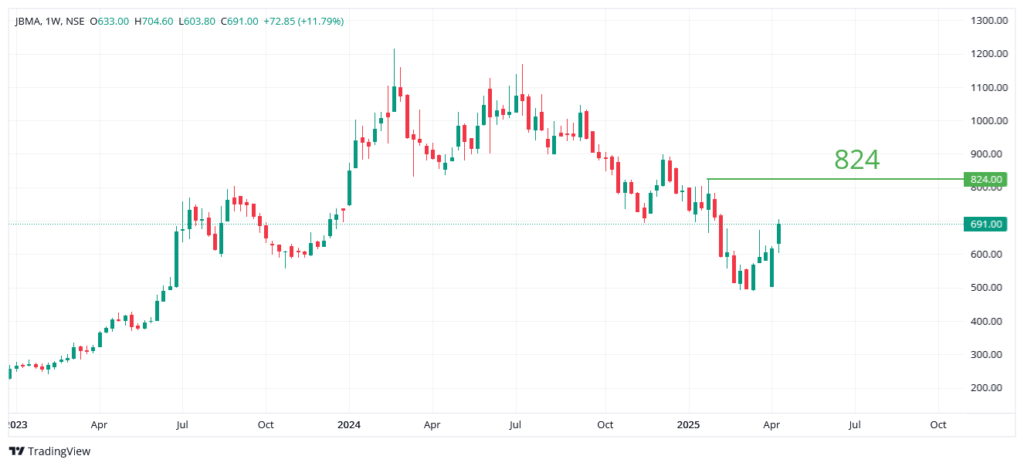Select the large green 824 text annotation
Viewport: 1024px width, 466px height.
(857, 159)
